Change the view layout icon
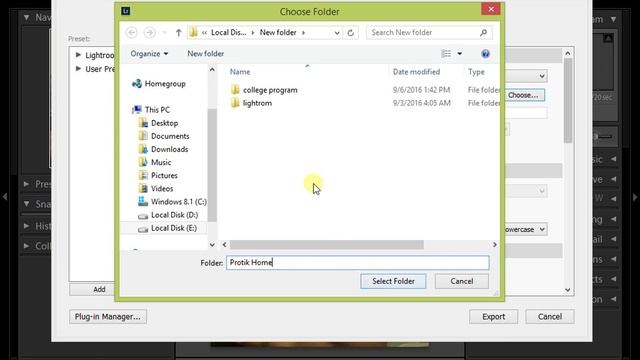Screen dimensions: 640x360 point(446,53)
